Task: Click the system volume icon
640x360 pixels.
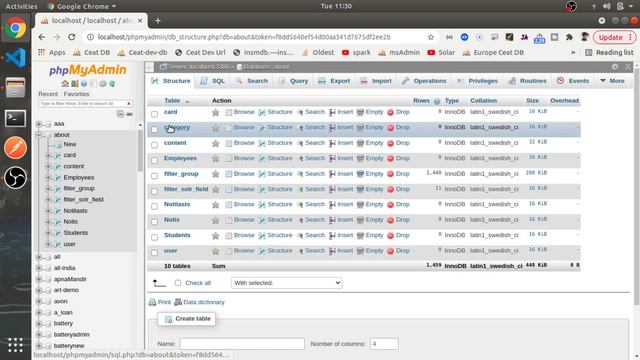Action: point(607,6)
